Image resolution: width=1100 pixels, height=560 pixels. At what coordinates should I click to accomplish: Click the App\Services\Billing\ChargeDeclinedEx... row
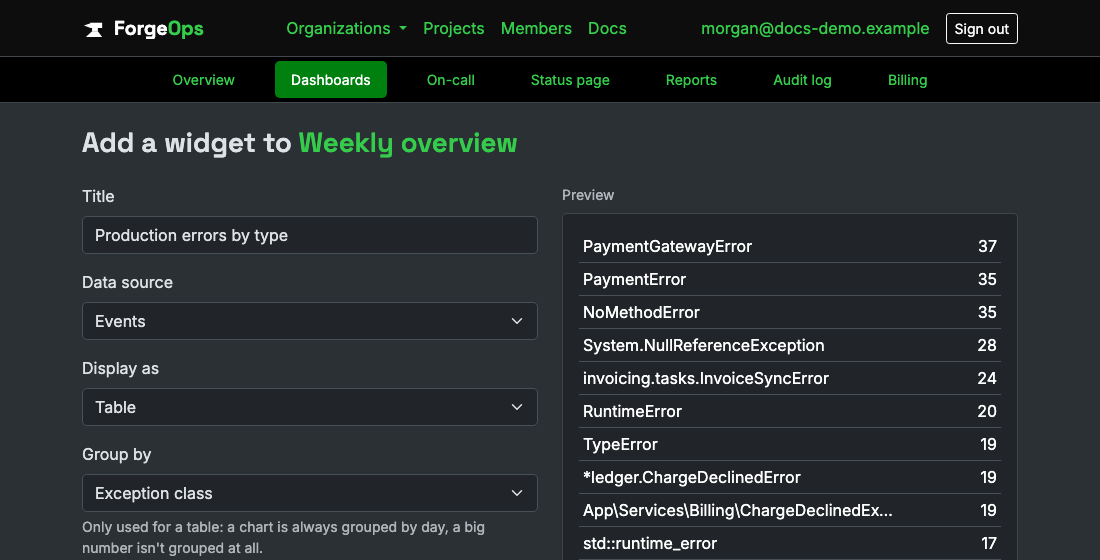pyautogui.click(x=790, y=510)
